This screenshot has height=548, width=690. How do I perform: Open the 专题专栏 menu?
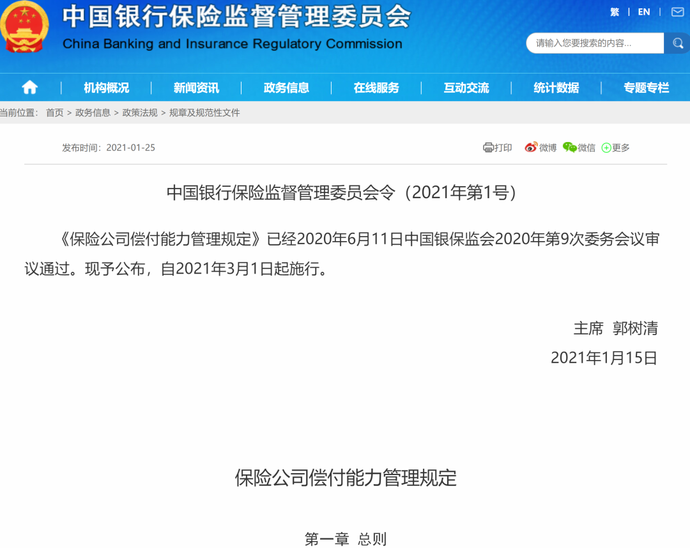[646, 88]
